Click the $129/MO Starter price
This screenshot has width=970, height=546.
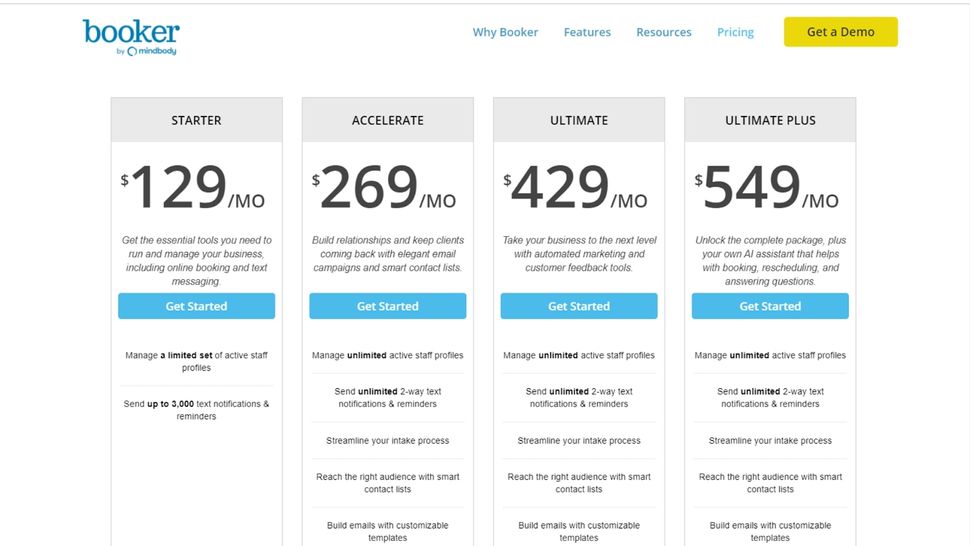coord(194,188)
